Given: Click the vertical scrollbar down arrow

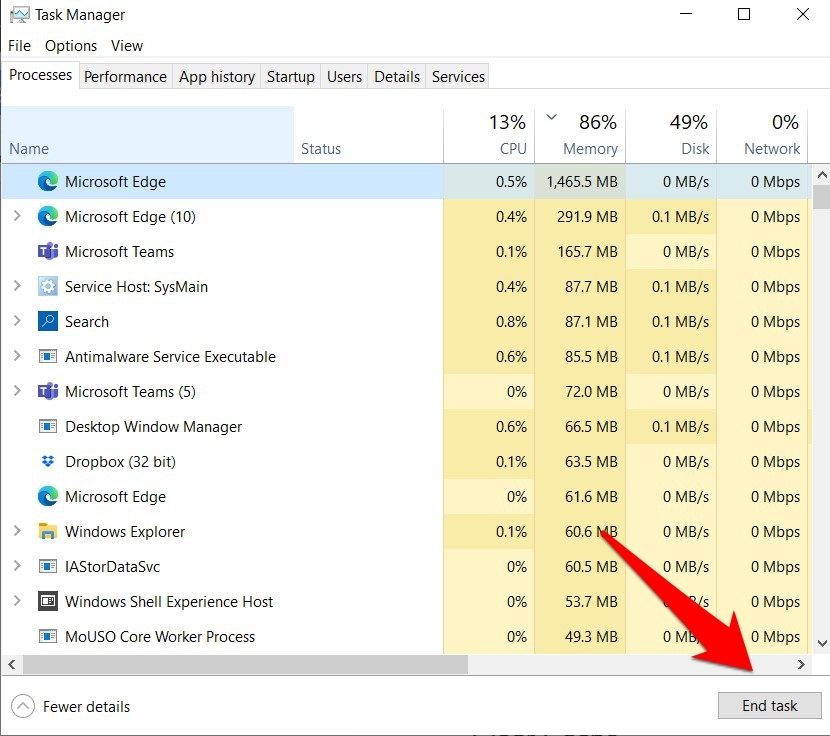Looking at the screenshot, I should (822, 645).
